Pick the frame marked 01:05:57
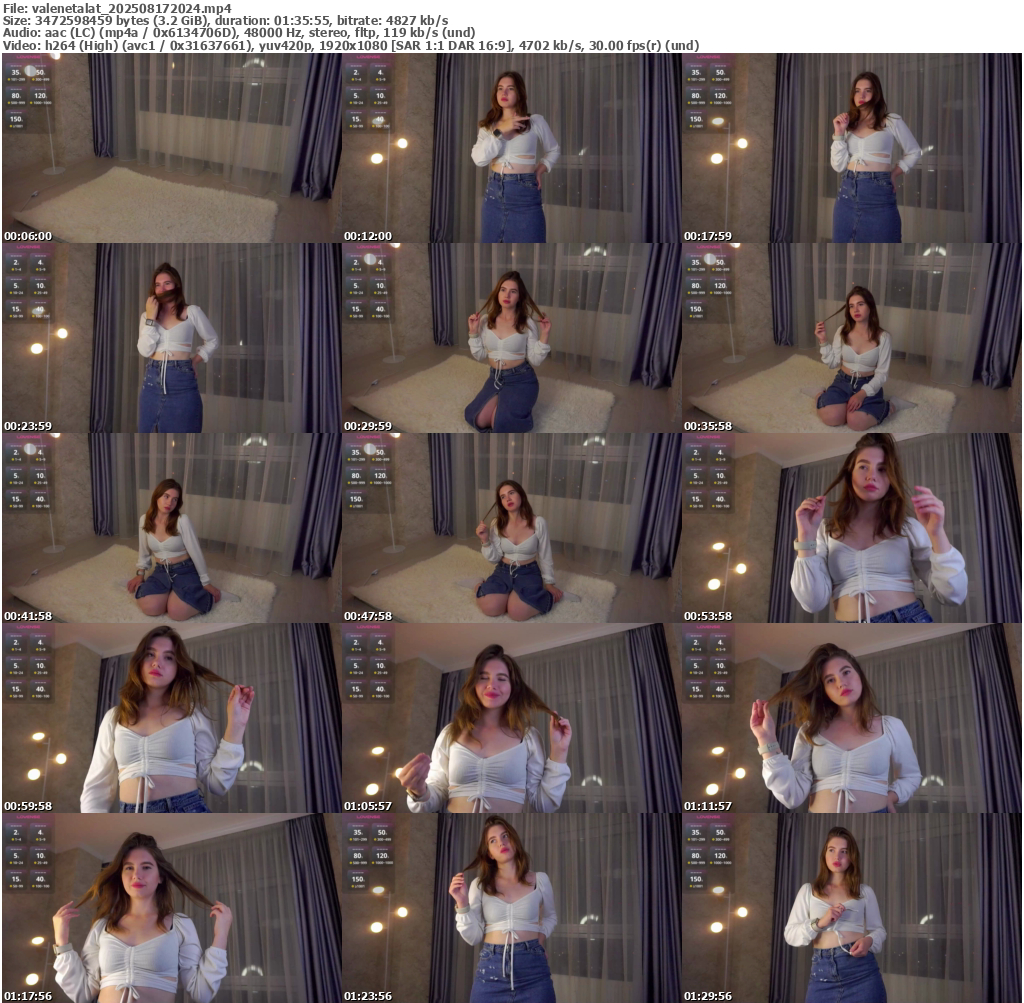Image resolution: width=1024 pixels, height=1003 pixels. point(512,718)
